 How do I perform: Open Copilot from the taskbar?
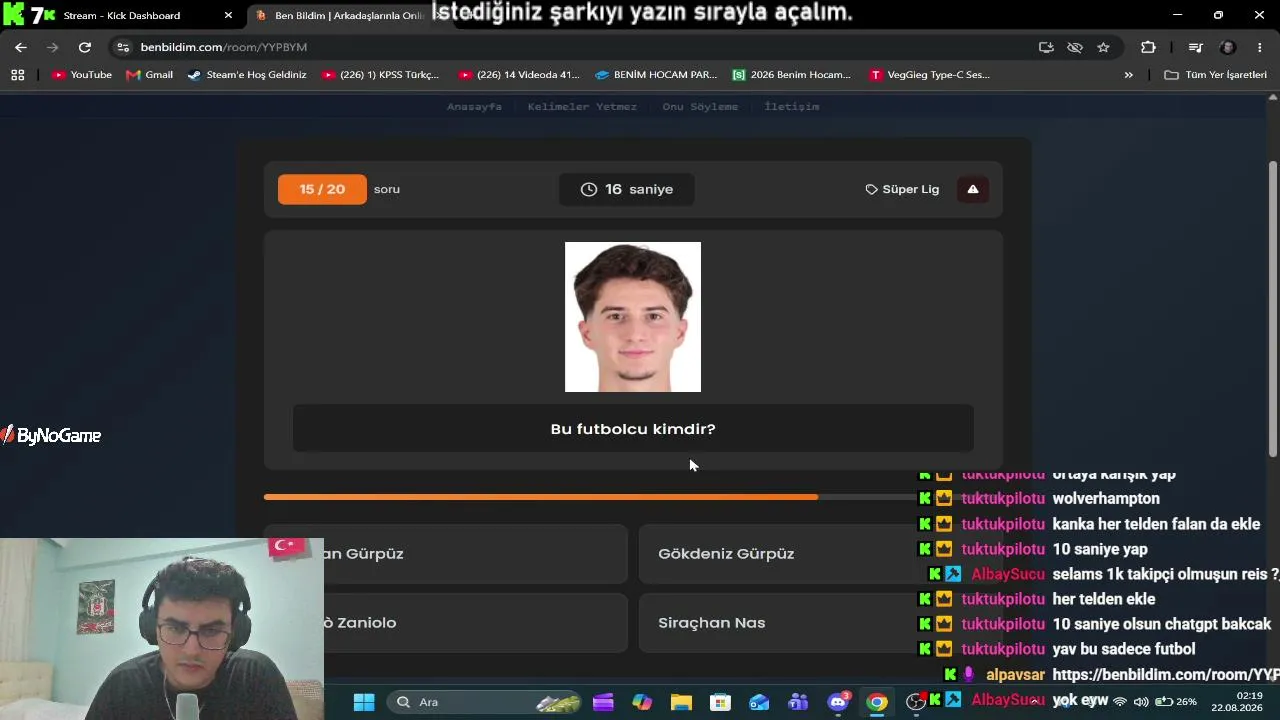(x=642, y=702)
